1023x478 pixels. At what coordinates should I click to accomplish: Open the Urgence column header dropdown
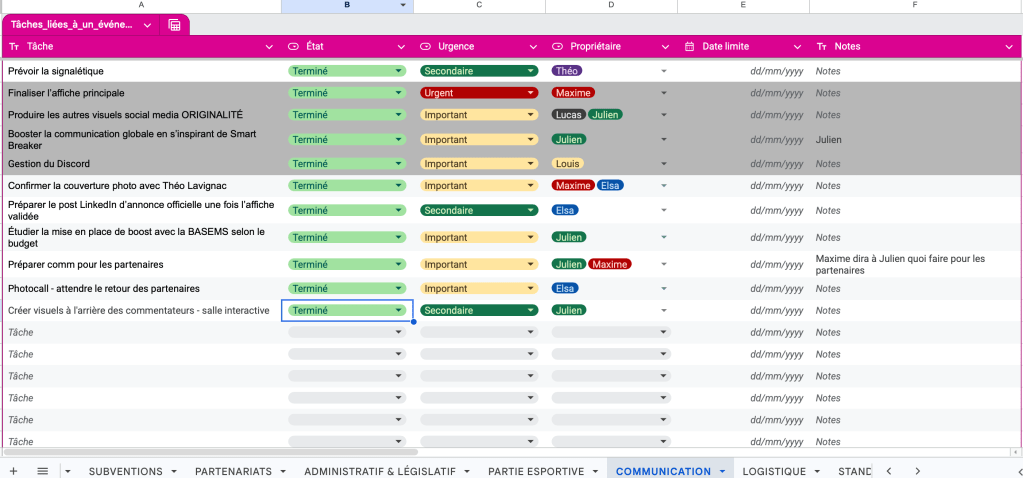tap(533, 47)
